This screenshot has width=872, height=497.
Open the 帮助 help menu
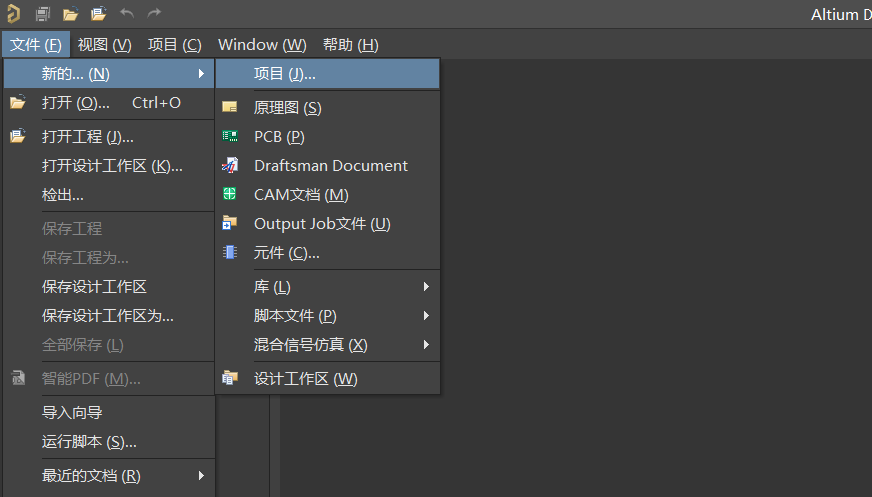pos(350,45)
